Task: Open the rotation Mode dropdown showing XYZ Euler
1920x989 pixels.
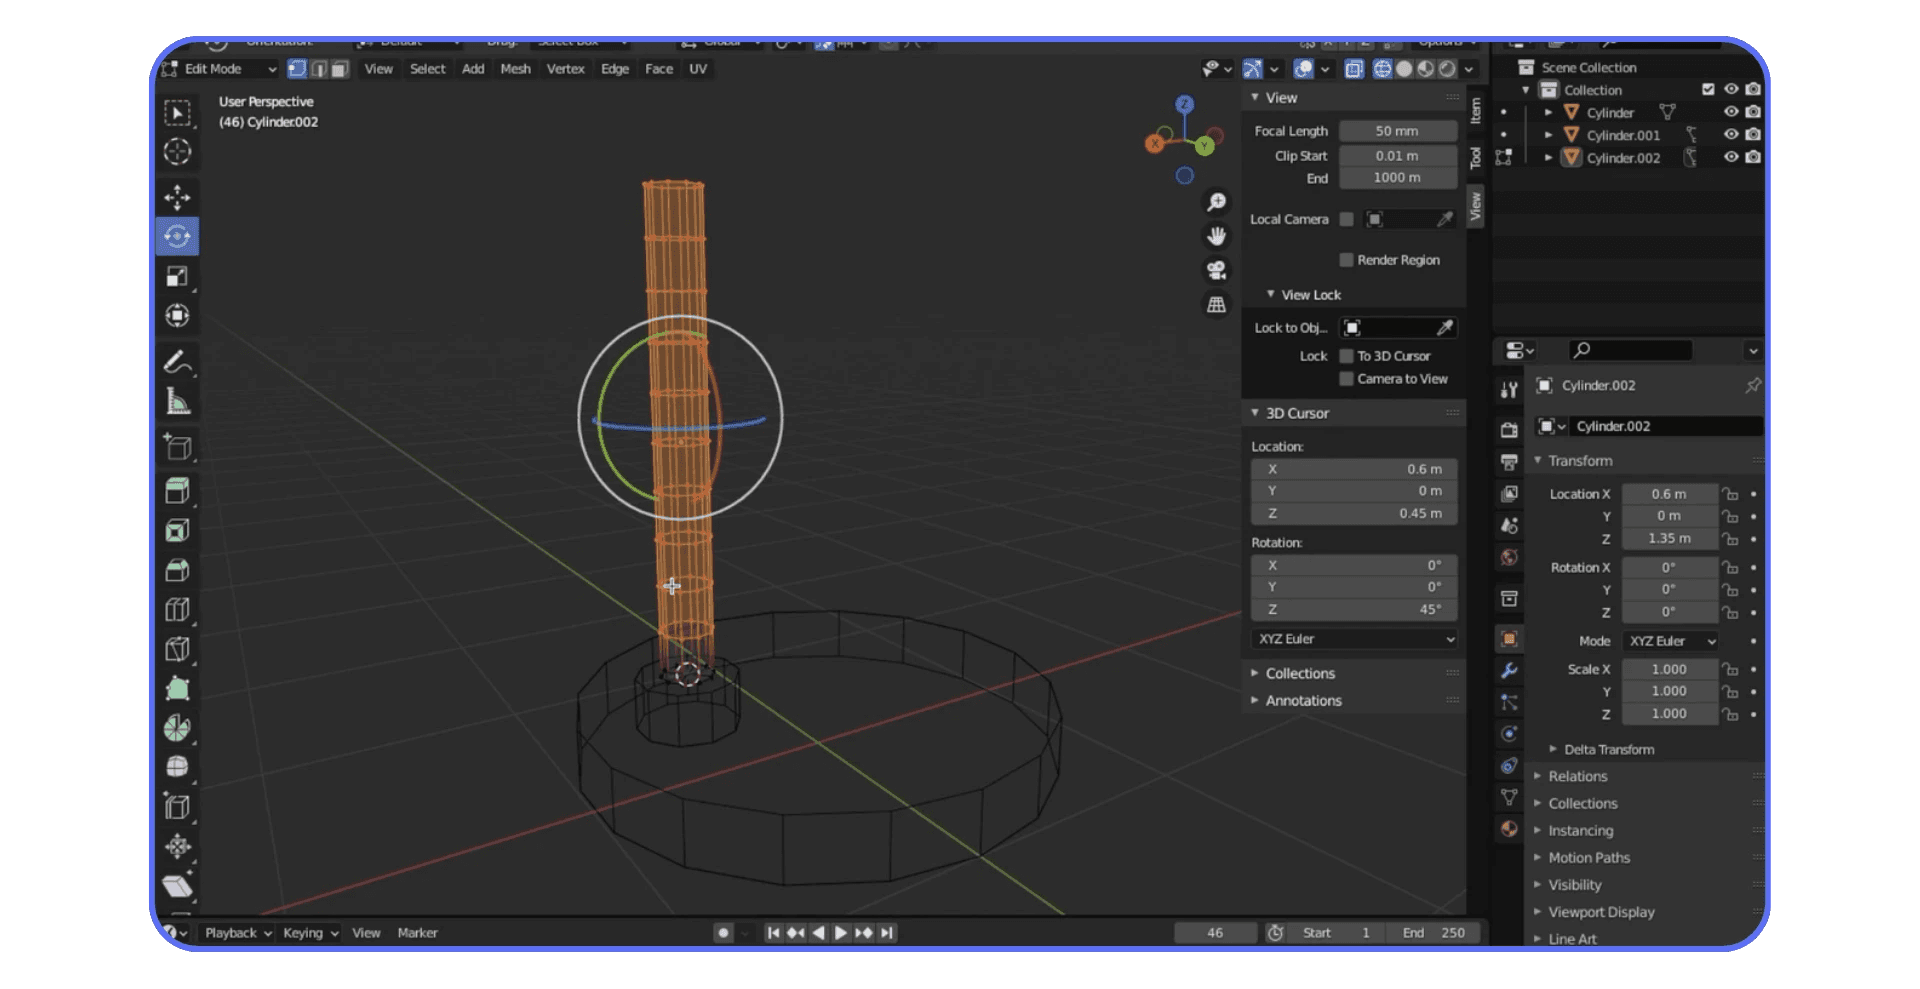Action: tap(1670, 641)
